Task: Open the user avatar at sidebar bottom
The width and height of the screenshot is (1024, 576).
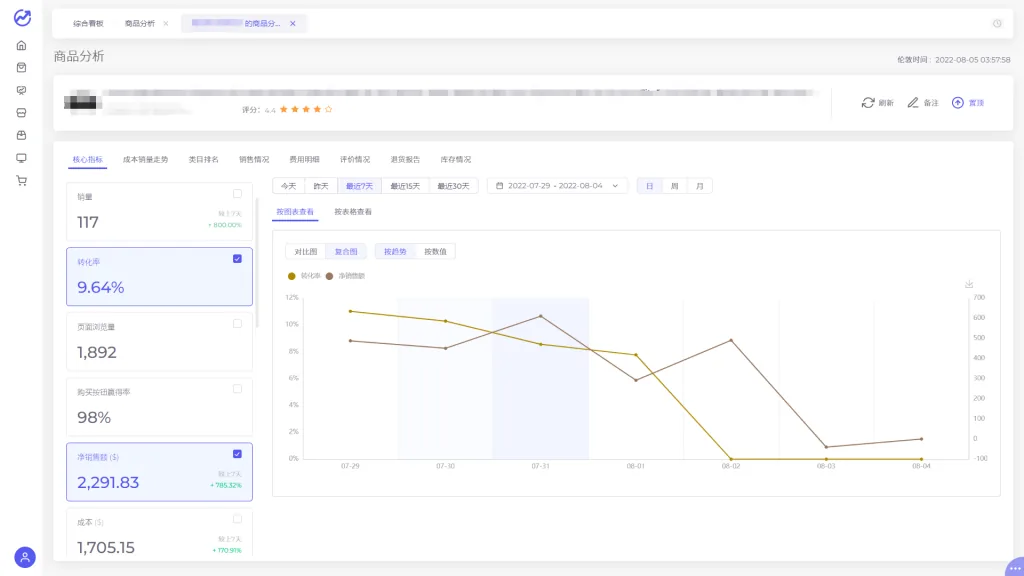Action: [x=25, y=557]
